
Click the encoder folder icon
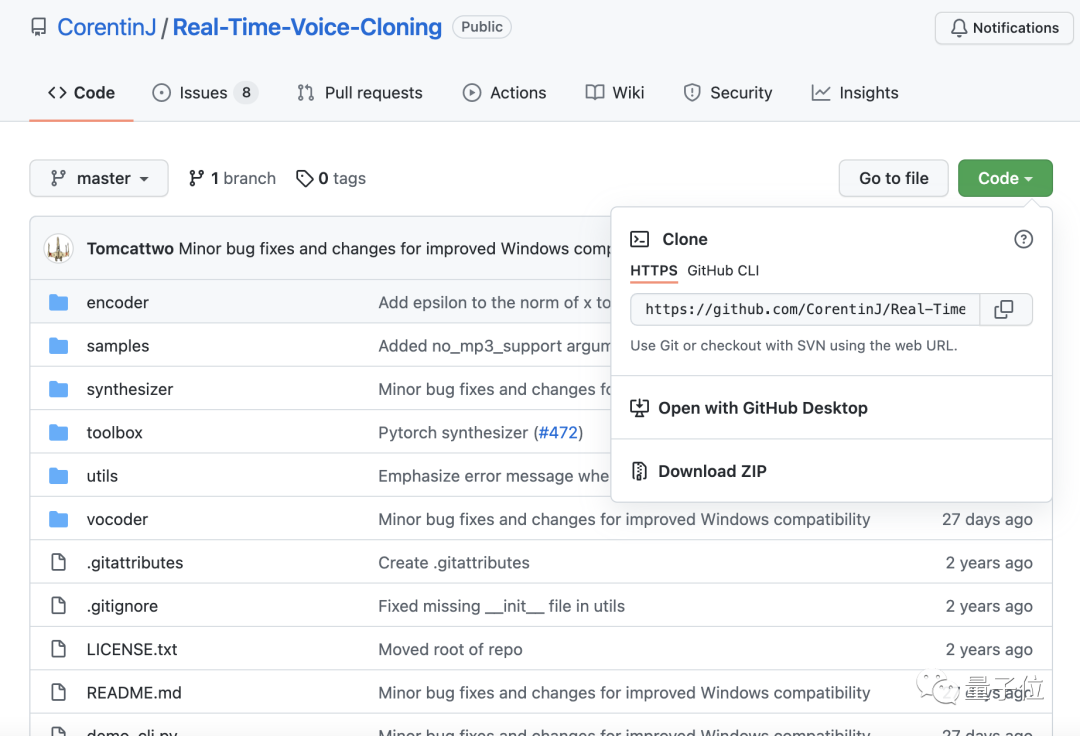[59, 302]
